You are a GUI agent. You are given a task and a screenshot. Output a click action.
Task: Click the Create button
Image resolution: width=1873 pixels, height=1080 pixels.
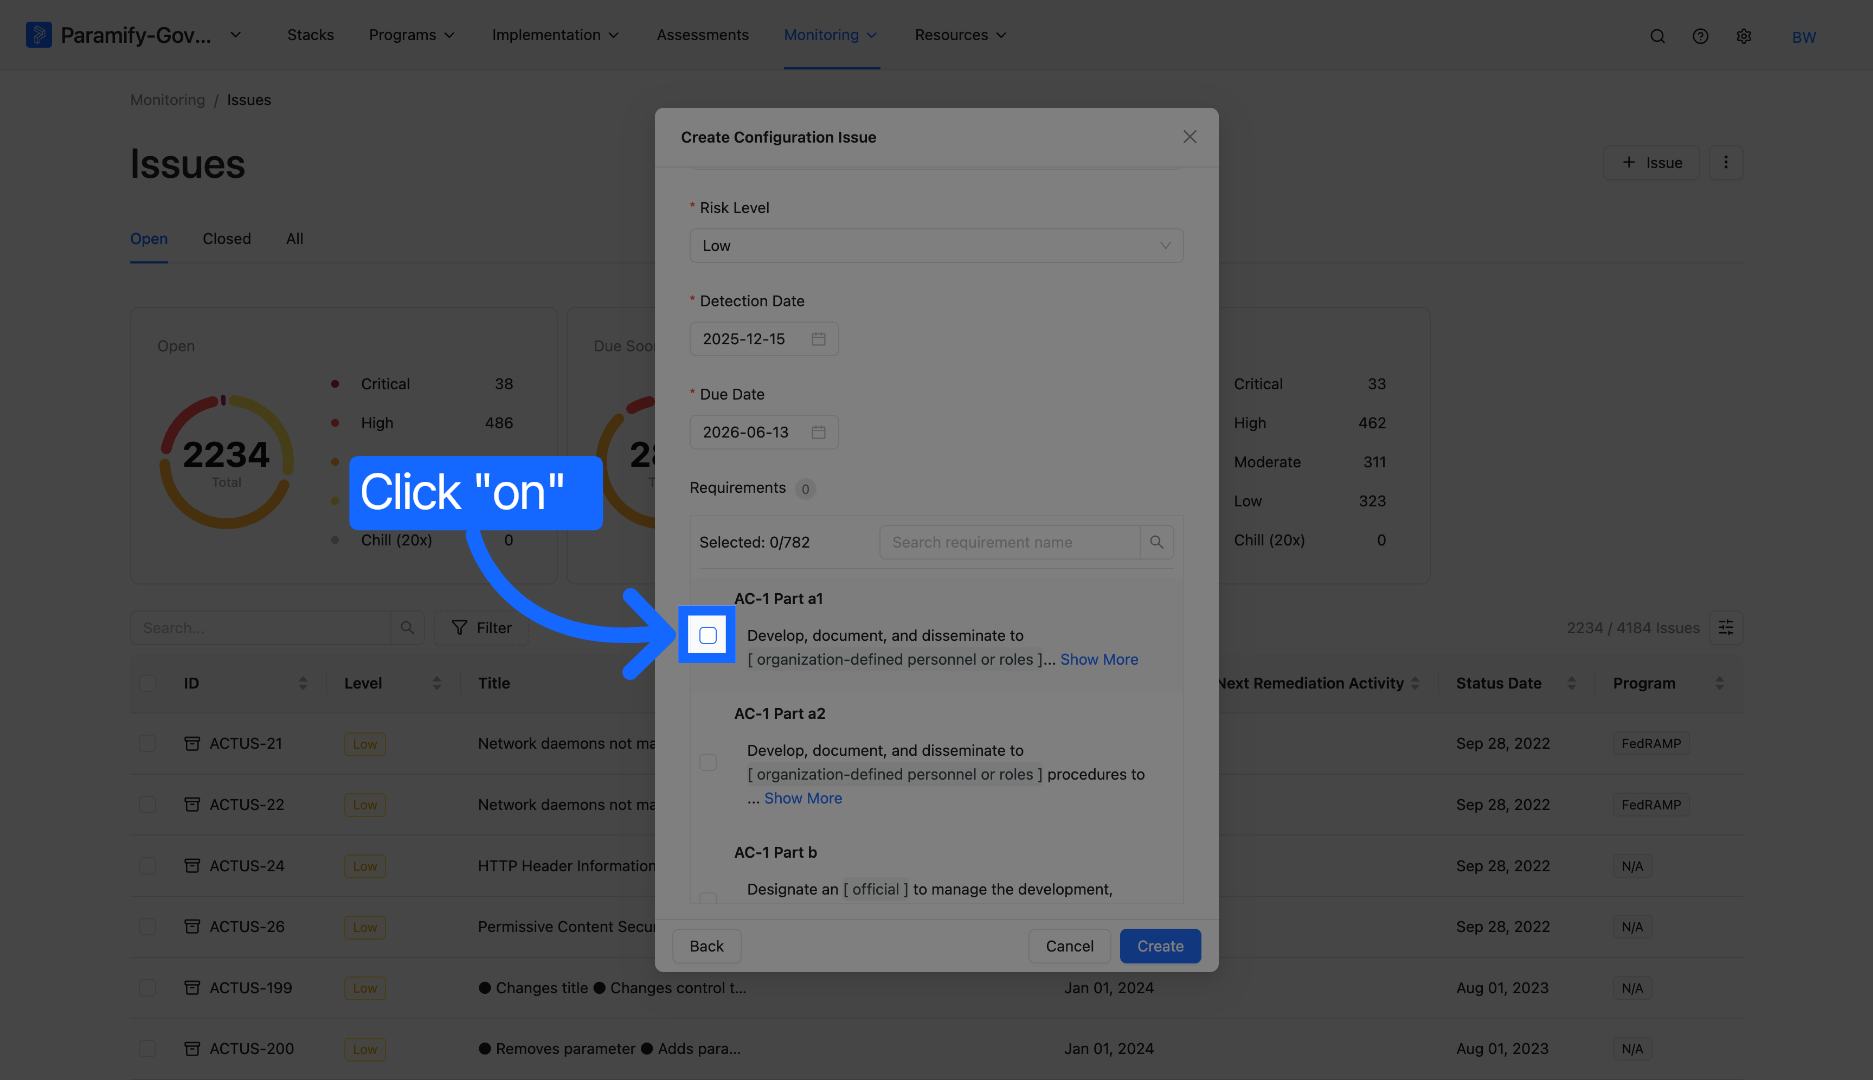(1160, 946)
